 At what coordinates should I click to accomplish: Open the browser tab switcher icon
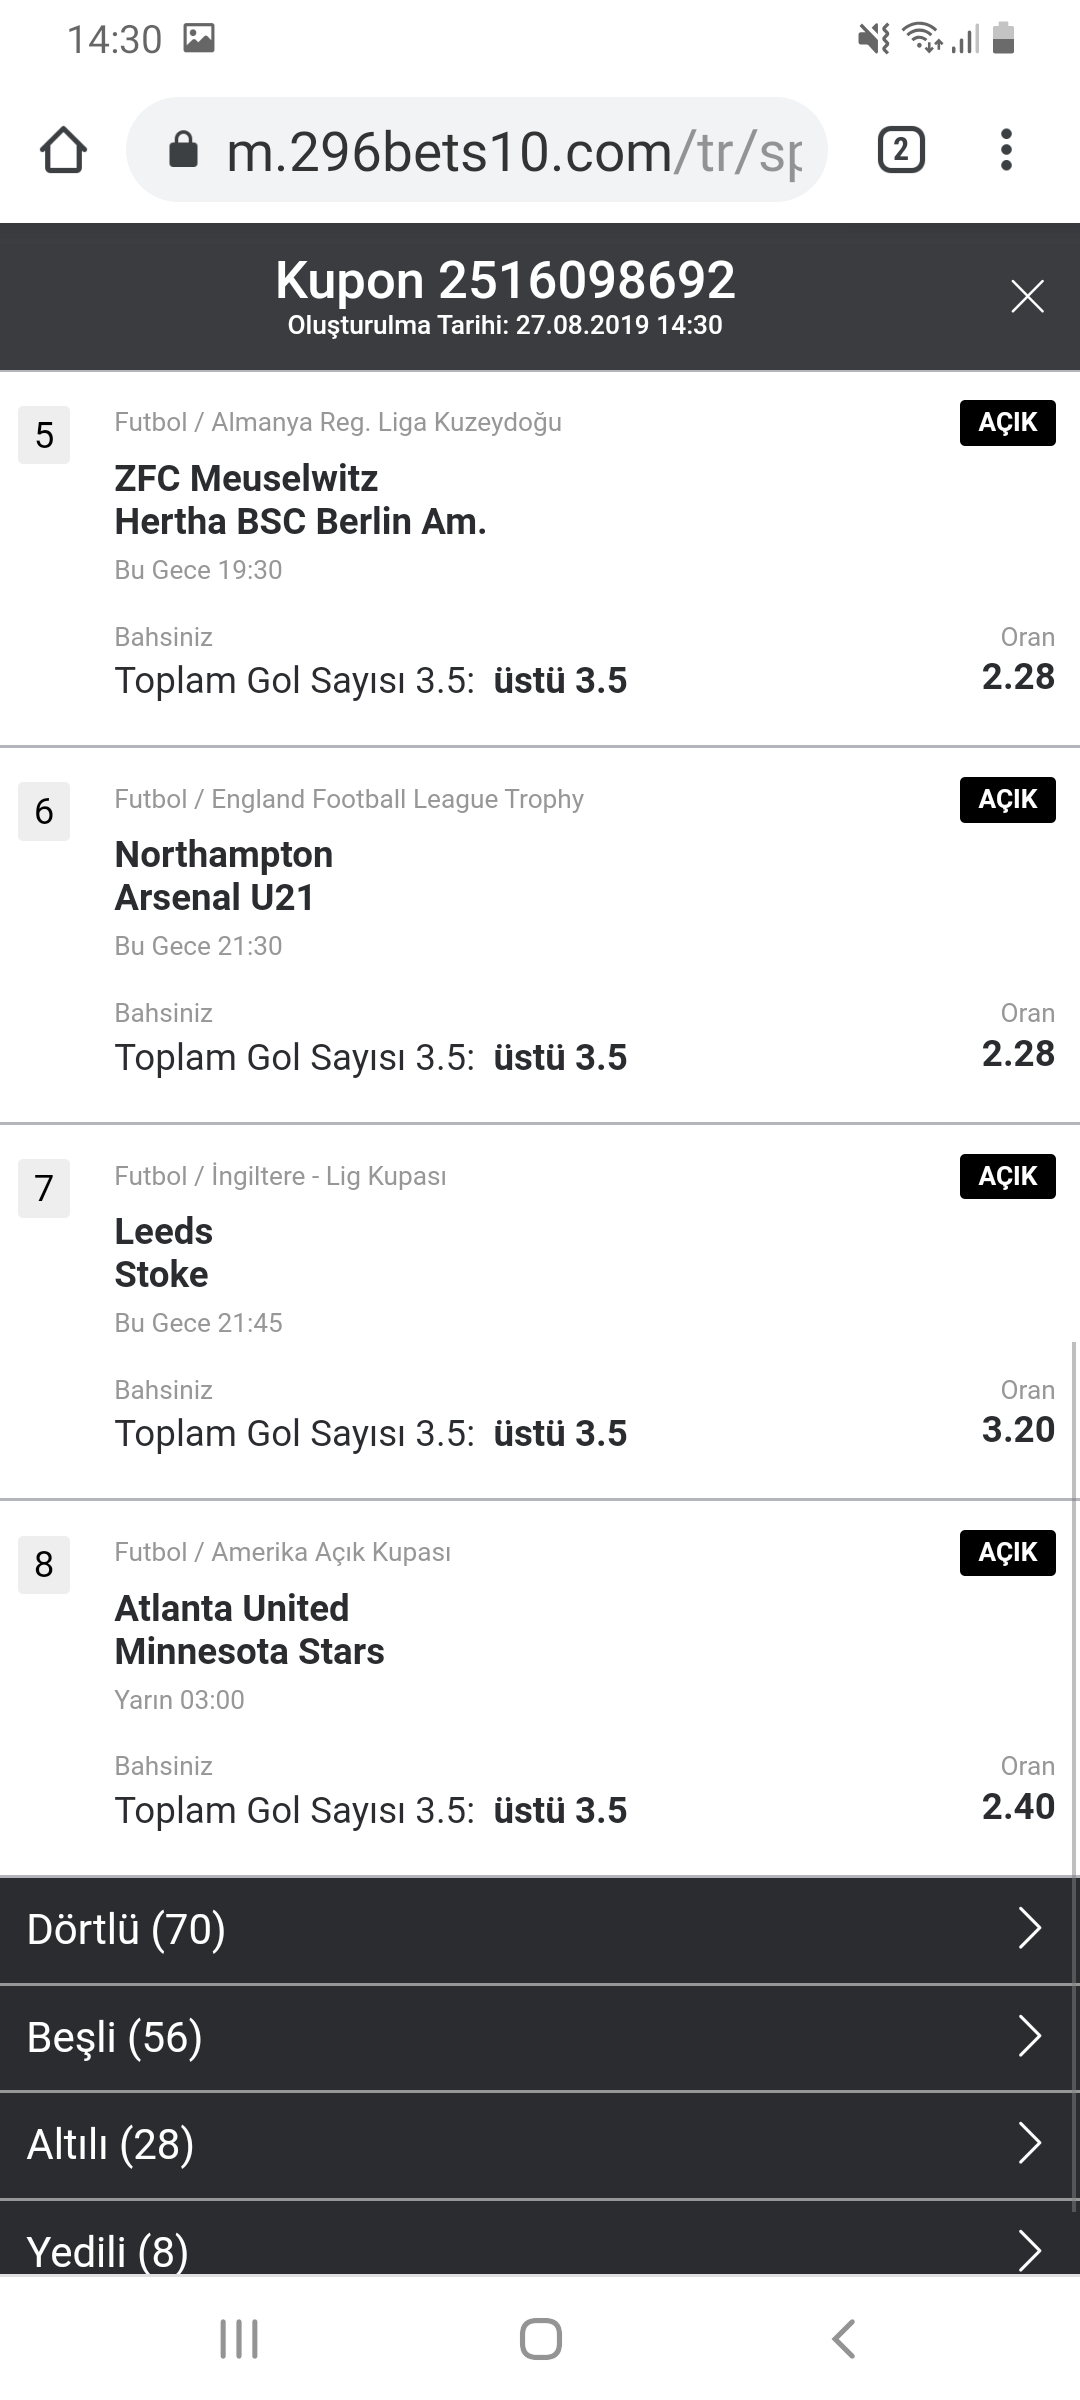pos(901,151)
